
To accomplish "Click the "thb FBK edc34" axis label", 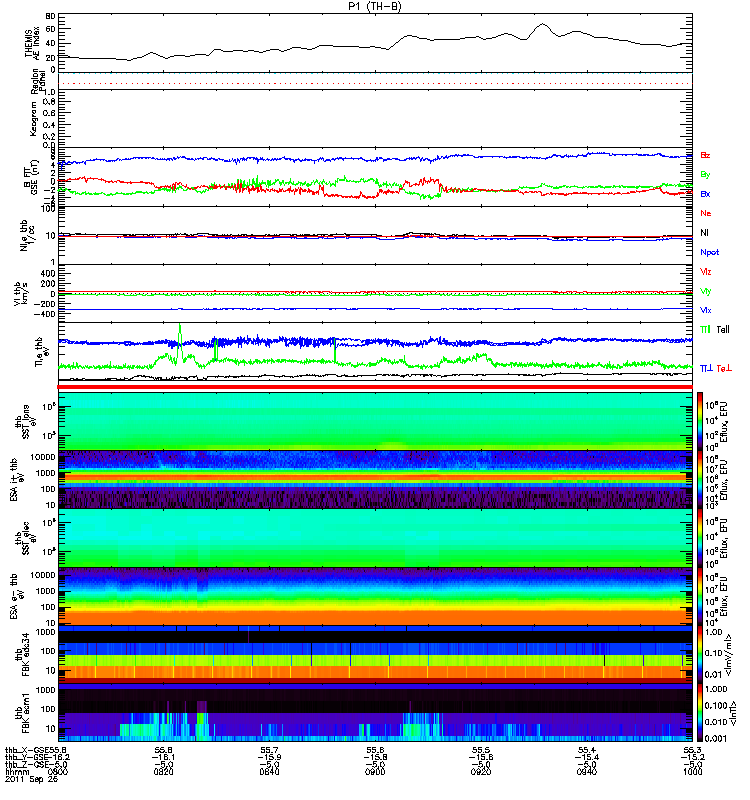I will [x=21, y=655].
